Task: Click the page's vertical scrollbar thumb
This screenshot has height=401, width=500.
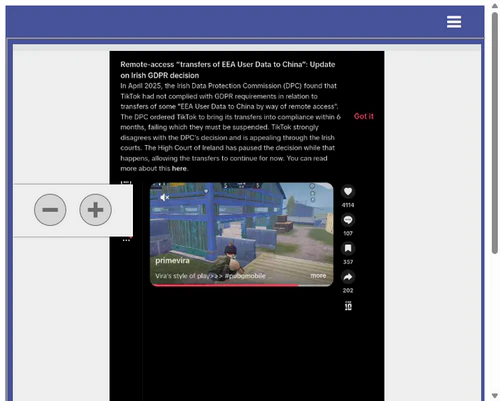Action: coord(495,133)
